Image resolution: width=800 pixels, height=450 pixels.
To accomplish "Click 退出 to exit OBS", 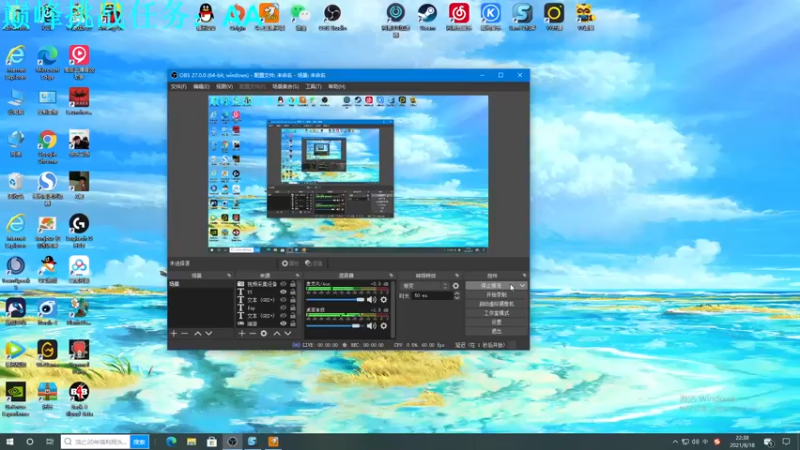I will click(496, 332).
